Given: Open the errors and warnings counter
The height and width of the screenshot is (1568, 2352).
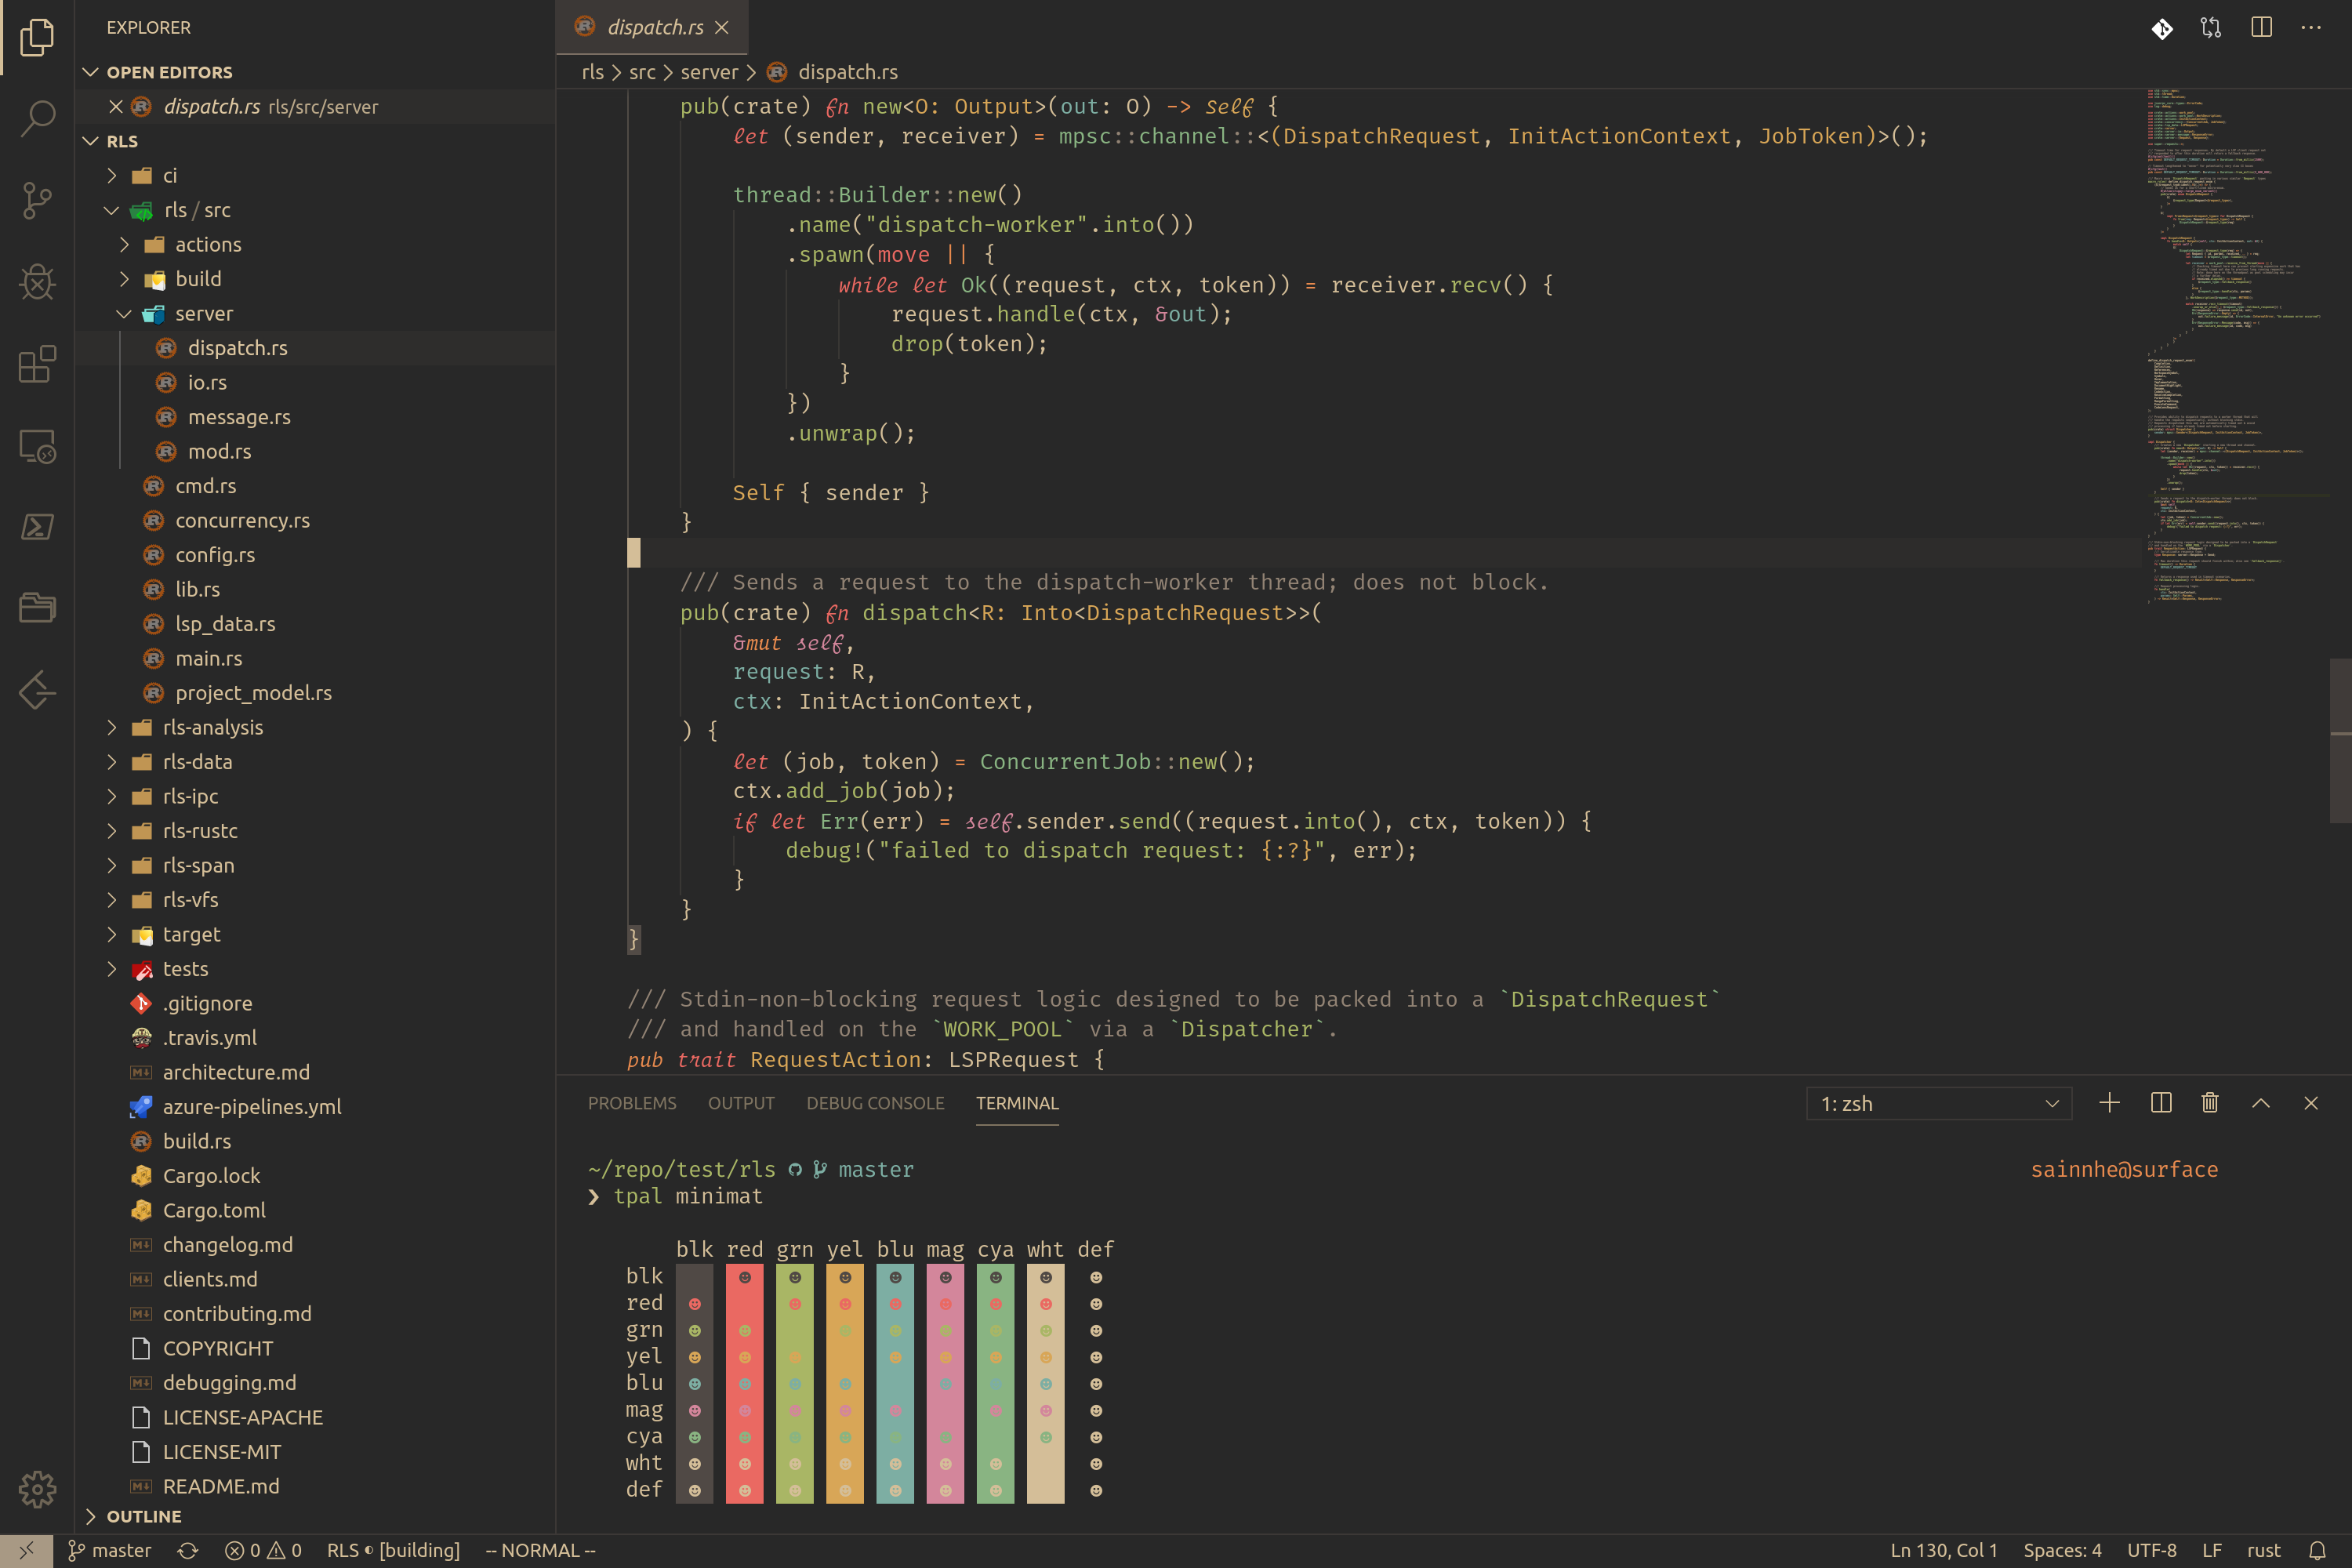Looking at the screenshot, I should tap(264, 1550).
